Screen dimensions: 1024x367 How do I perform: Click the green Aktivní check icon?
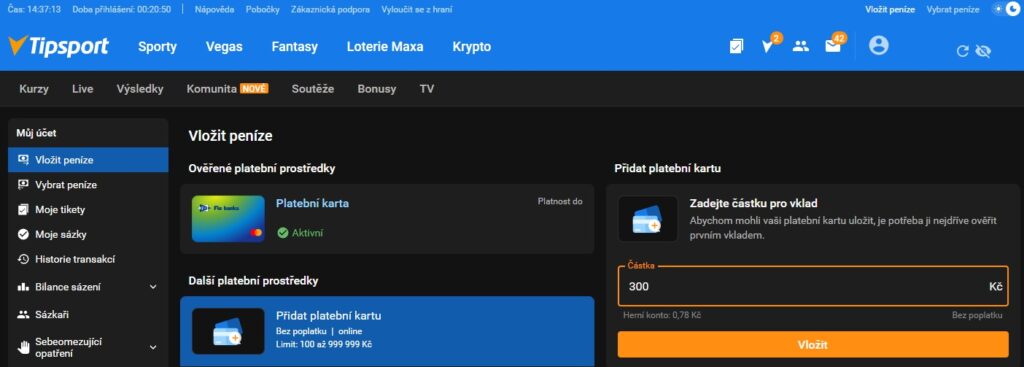[x=282, y=232]
